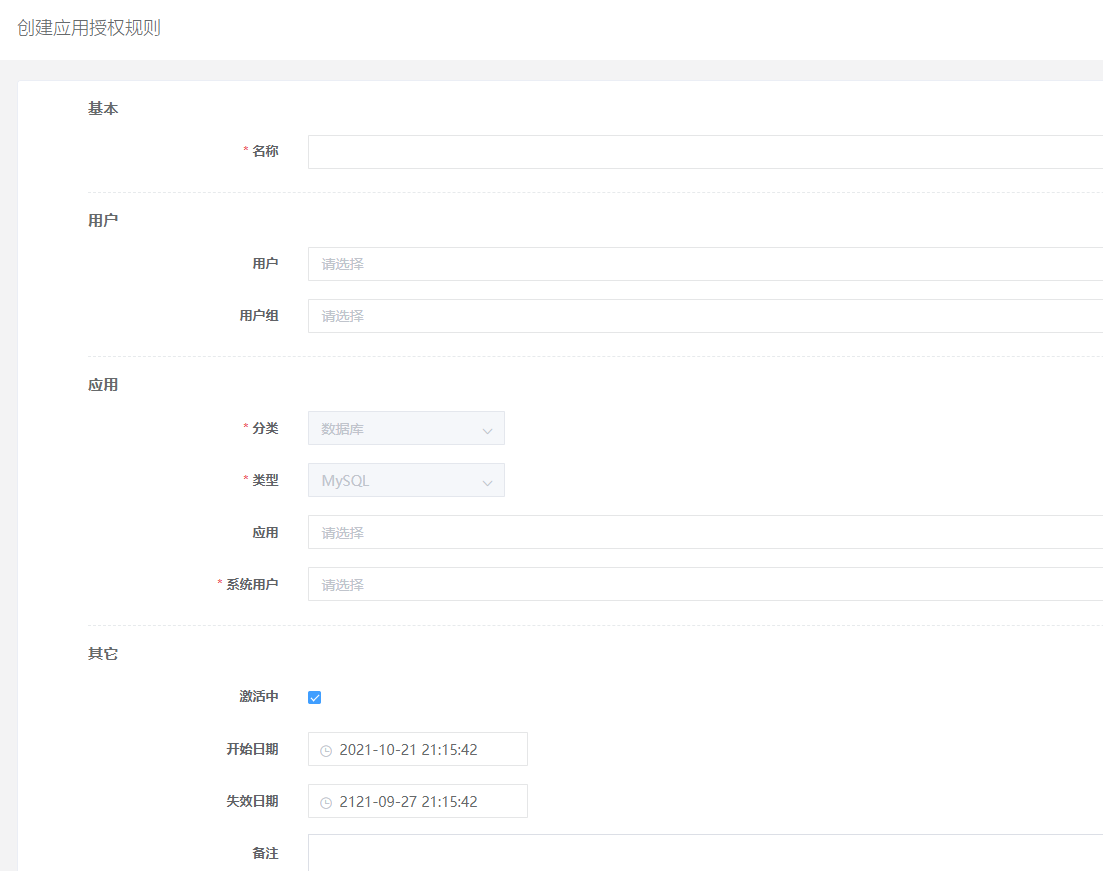
Task: Open the 系统用户 system user select field
Action: coord(706,584)
